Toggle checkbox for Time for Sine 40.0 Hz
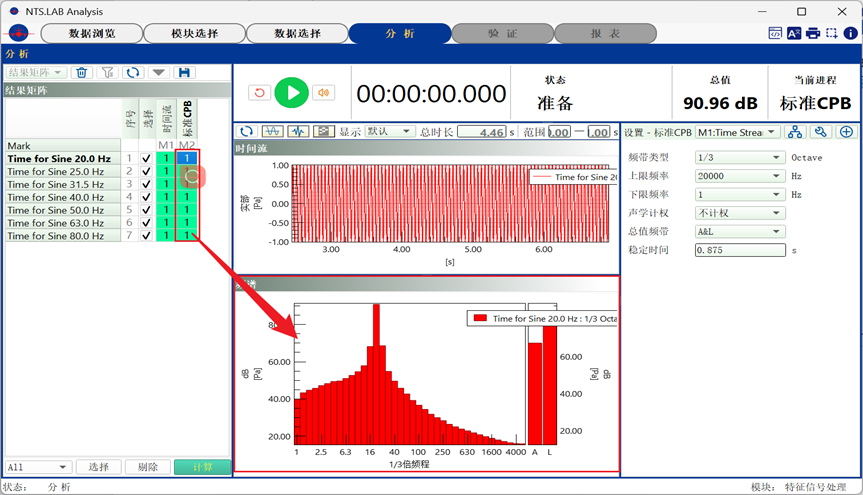 click(147, 197)
